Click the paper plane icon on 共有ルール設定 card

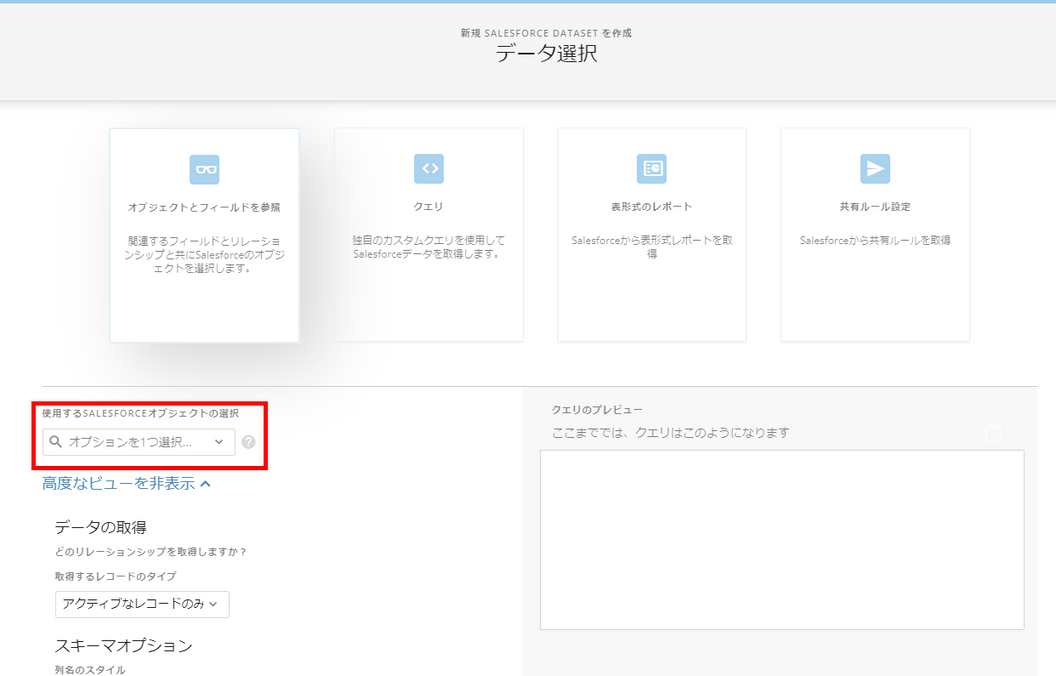(875, 168)
